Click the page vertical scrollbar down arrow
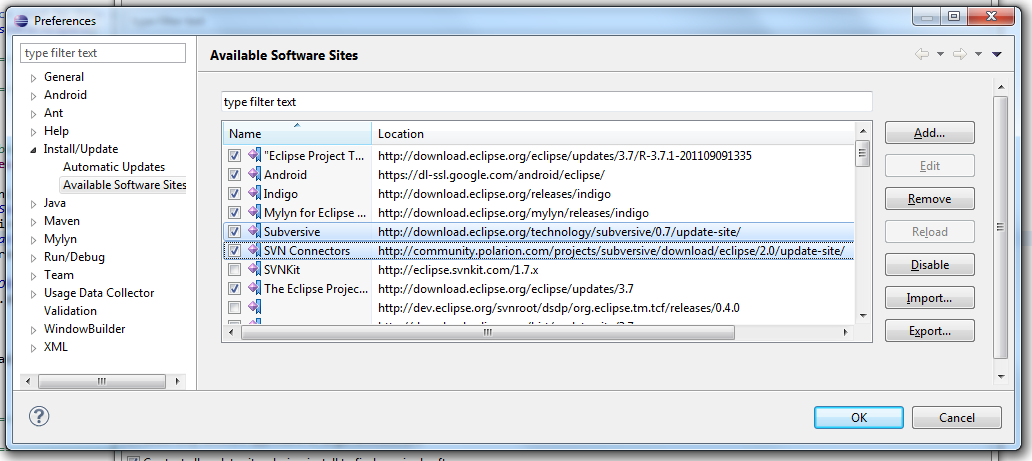1032x461 pixels. point(1000,377)
